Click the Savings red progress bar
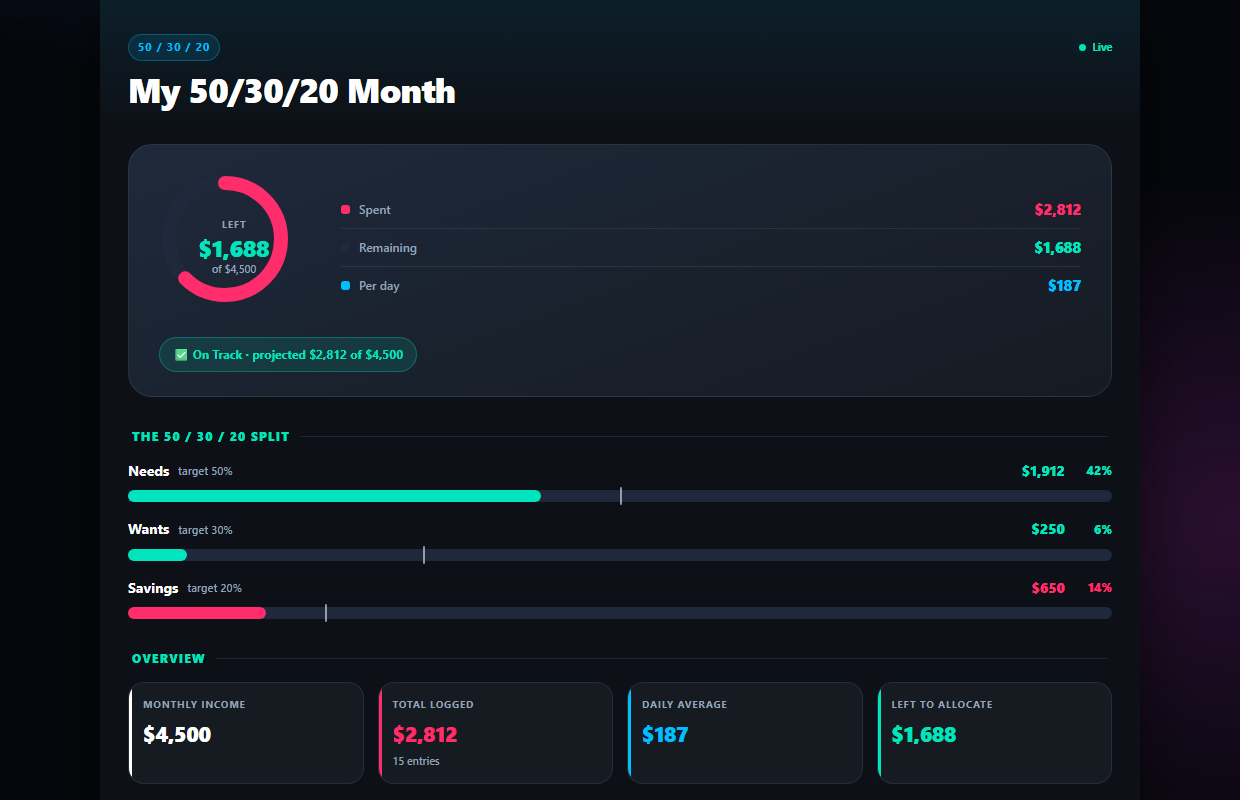This screenshot has width=1240, height=800. (x=197, y=613)
